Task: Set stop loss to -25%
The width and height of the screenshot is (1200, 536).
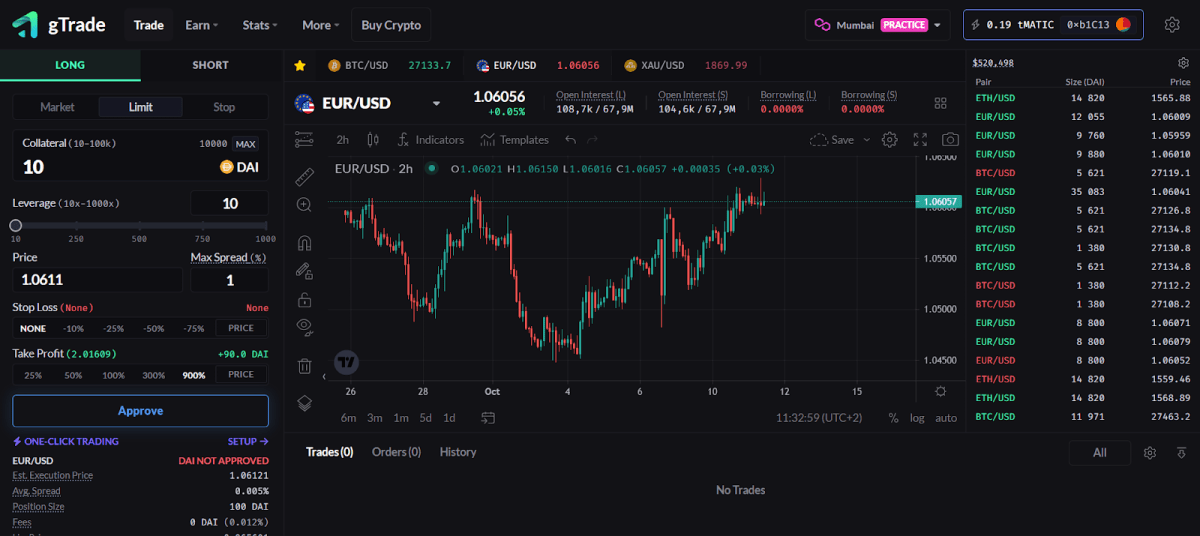Action: (113, 328)
